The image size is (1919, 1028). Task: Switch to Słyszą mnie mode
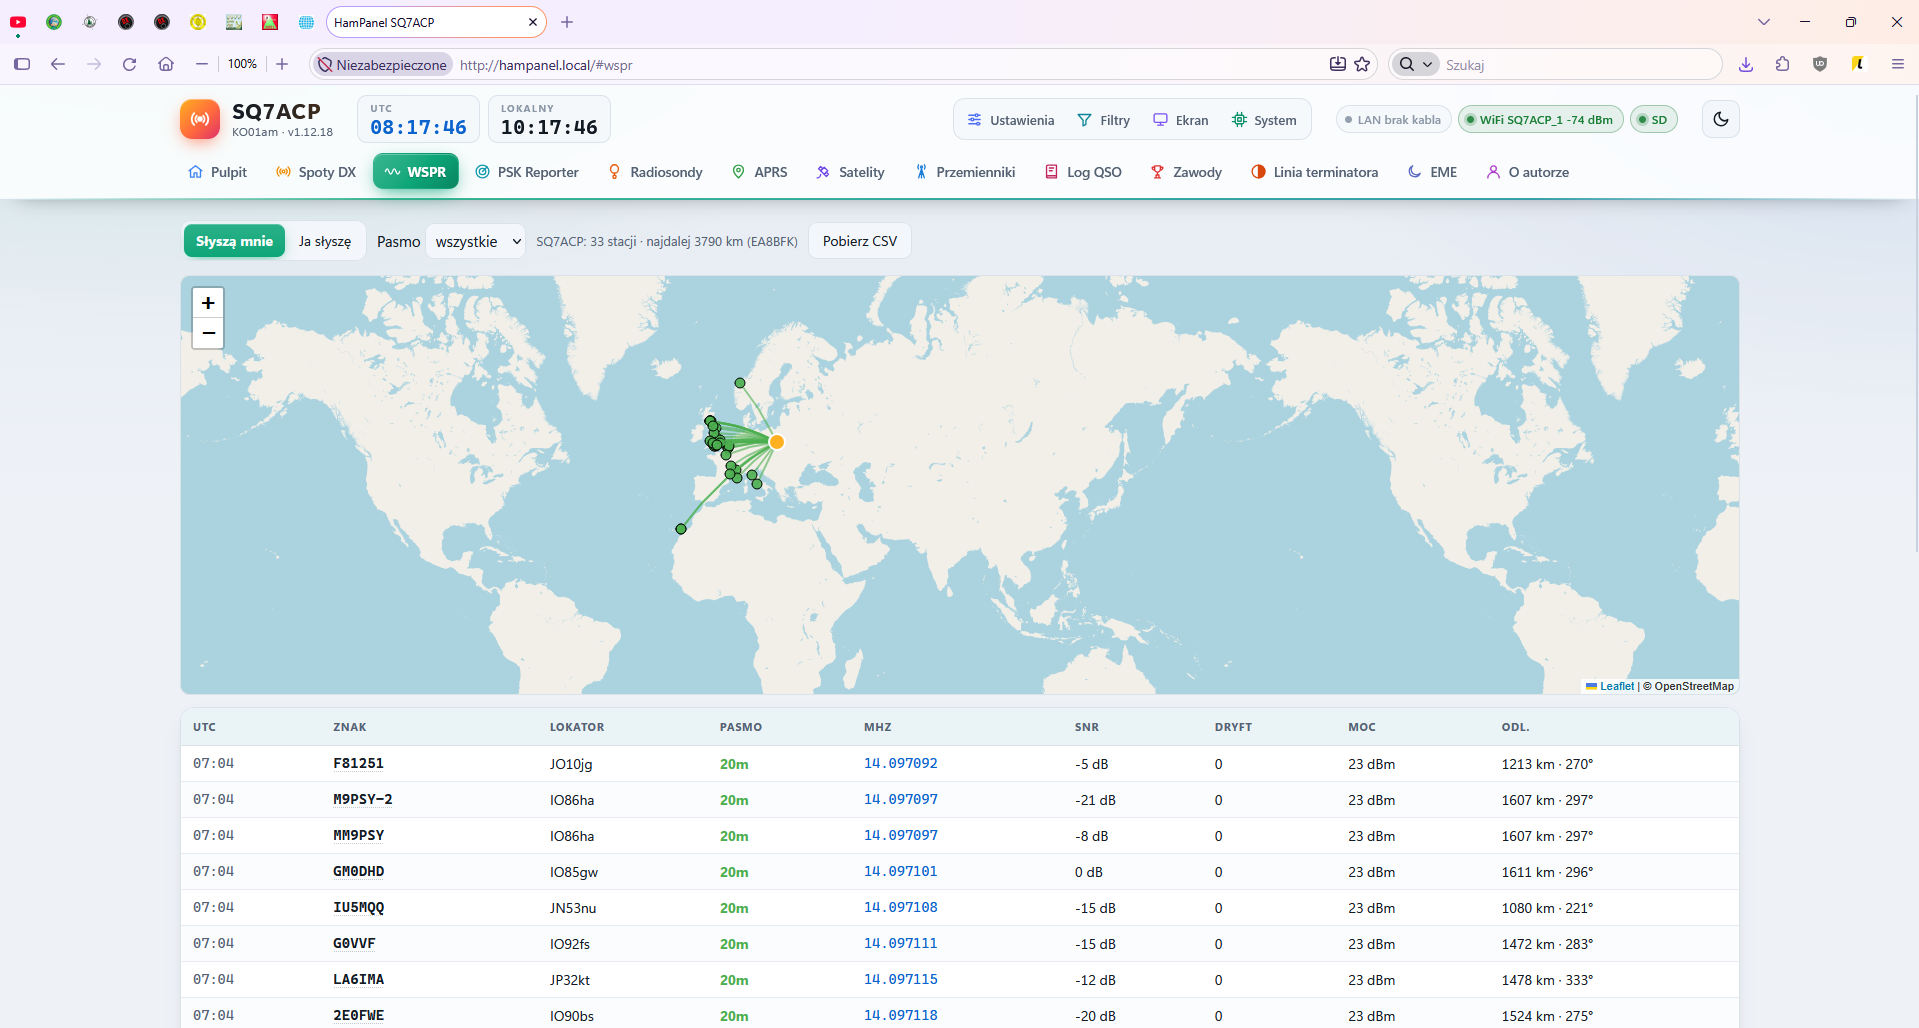click(x=234, y=241)
